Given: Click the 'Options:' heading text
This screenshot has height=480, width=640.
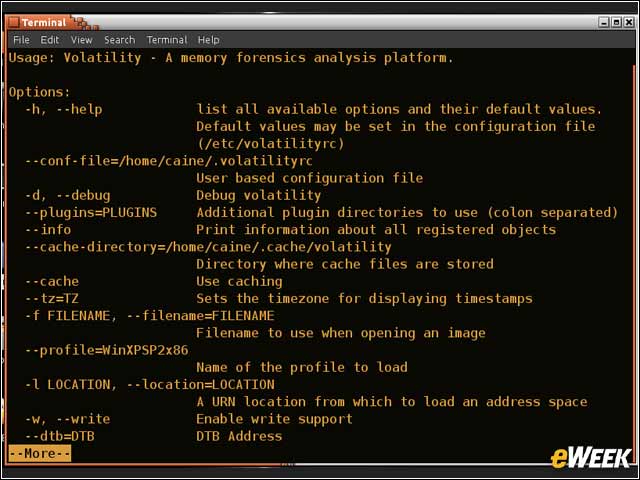Looking at the screenshot, I should click(40, 92).
